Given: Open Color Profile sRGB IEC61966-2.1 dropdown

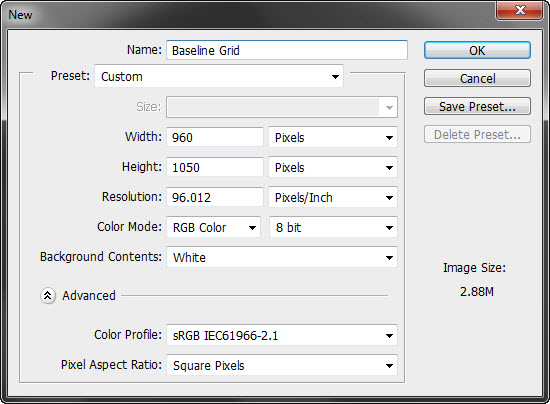Looking at the screenshot, I should 282,336.
